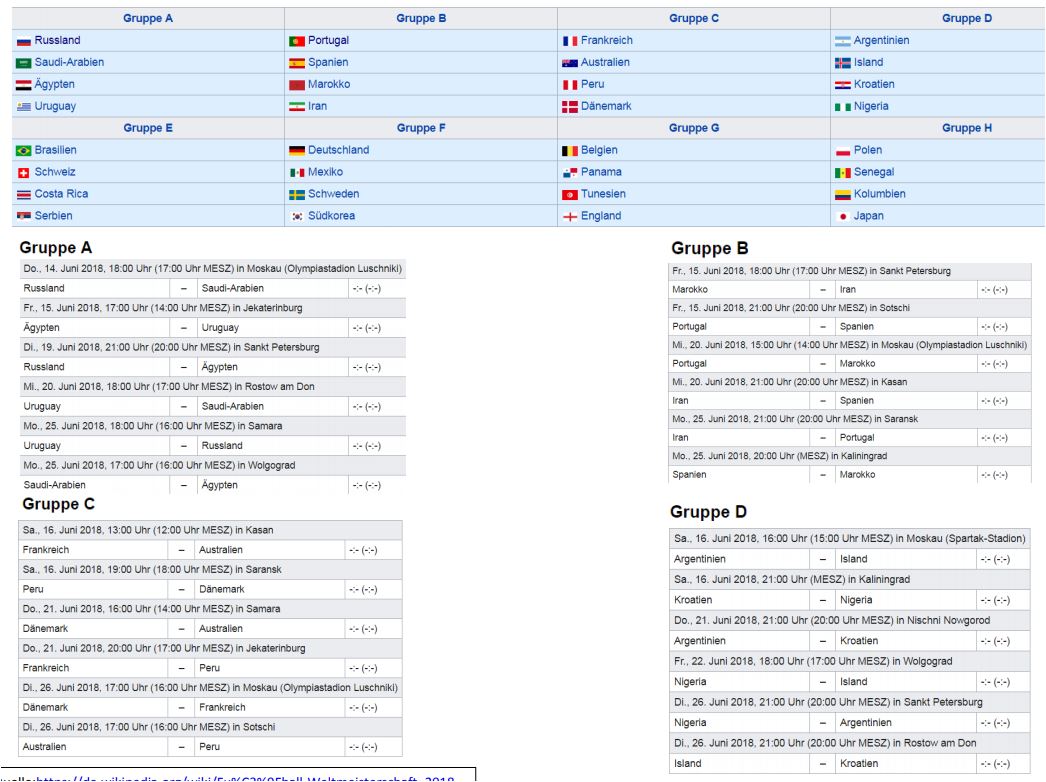Click the Argentina flag icon in Gruppe D
Viewport: 1046px width, 782px height.
pyautogui.click(x=843, y=41)
